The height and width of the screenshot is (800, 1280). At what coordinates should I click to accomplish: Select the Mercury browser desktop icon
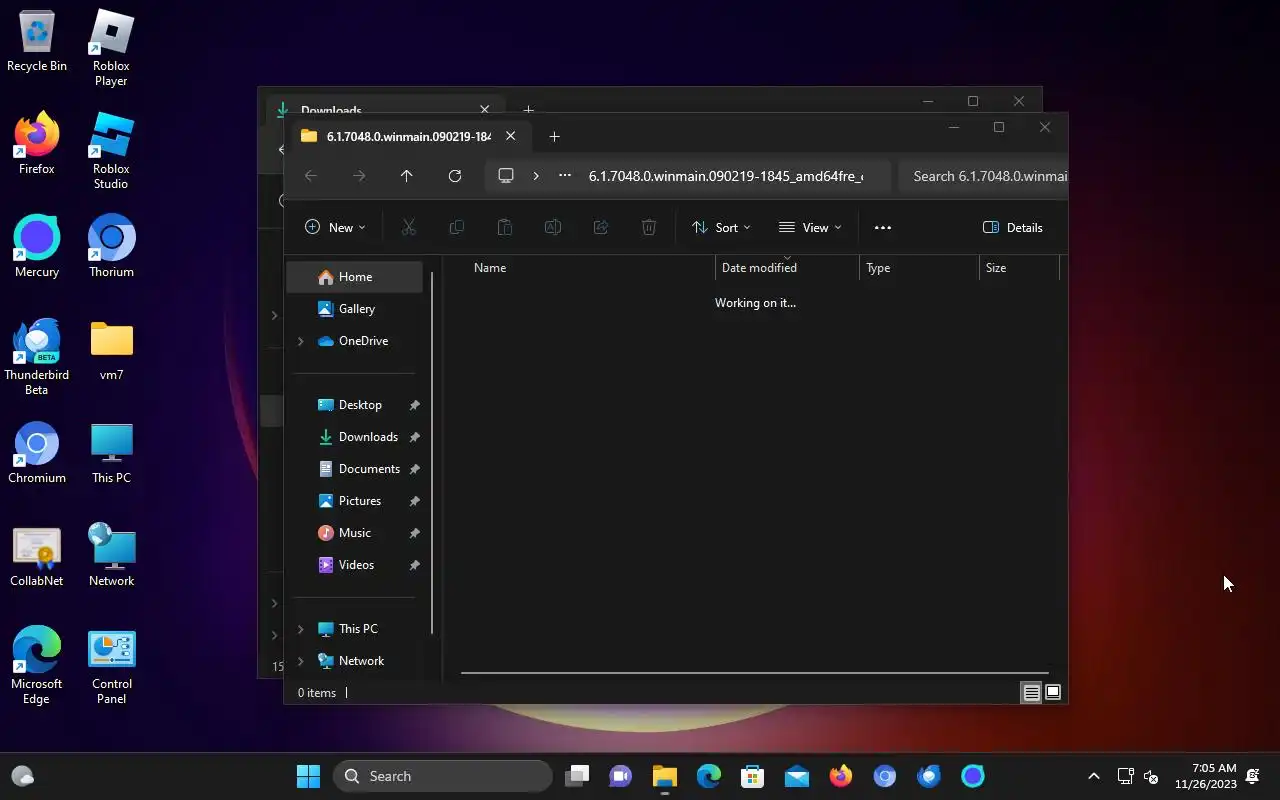pyautogui.click(x=37, y=246)
